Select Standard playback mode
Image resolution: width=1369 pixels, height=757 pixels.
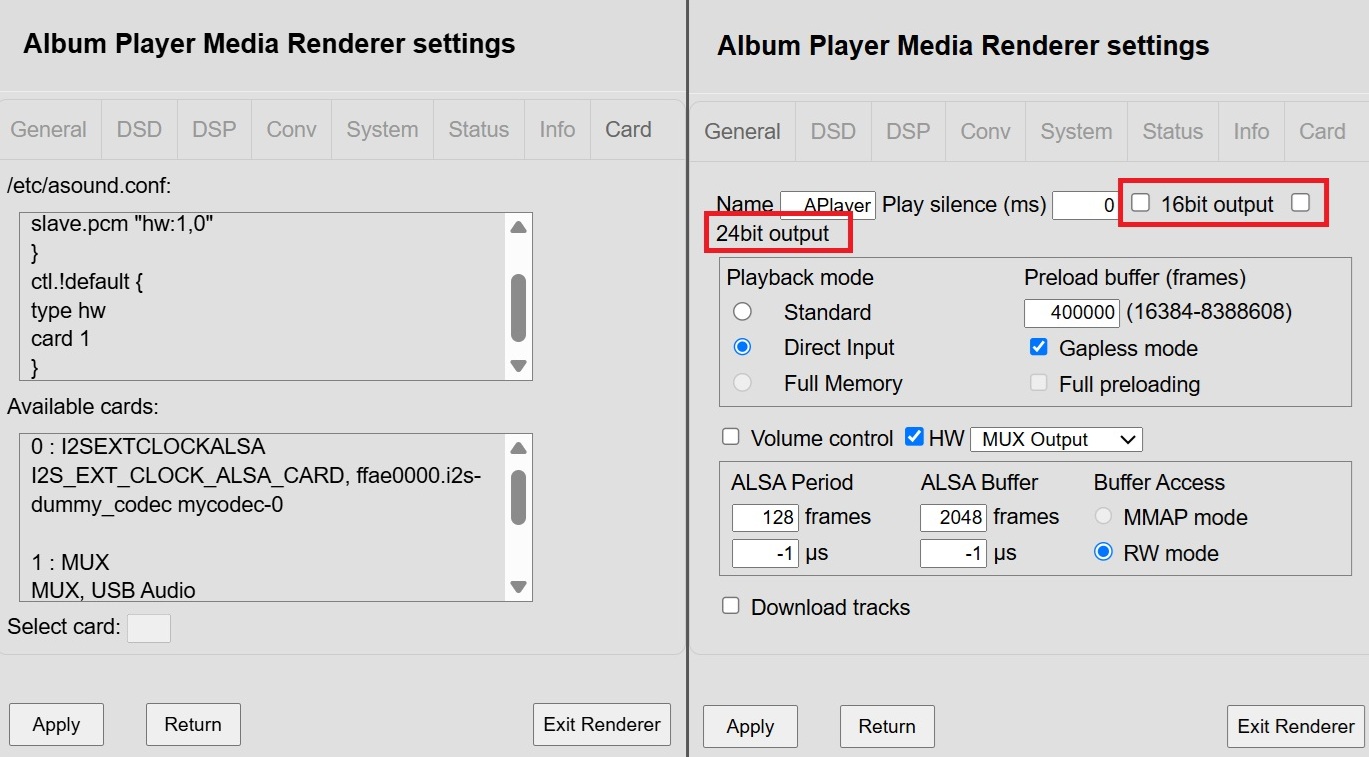coord(742,312)
